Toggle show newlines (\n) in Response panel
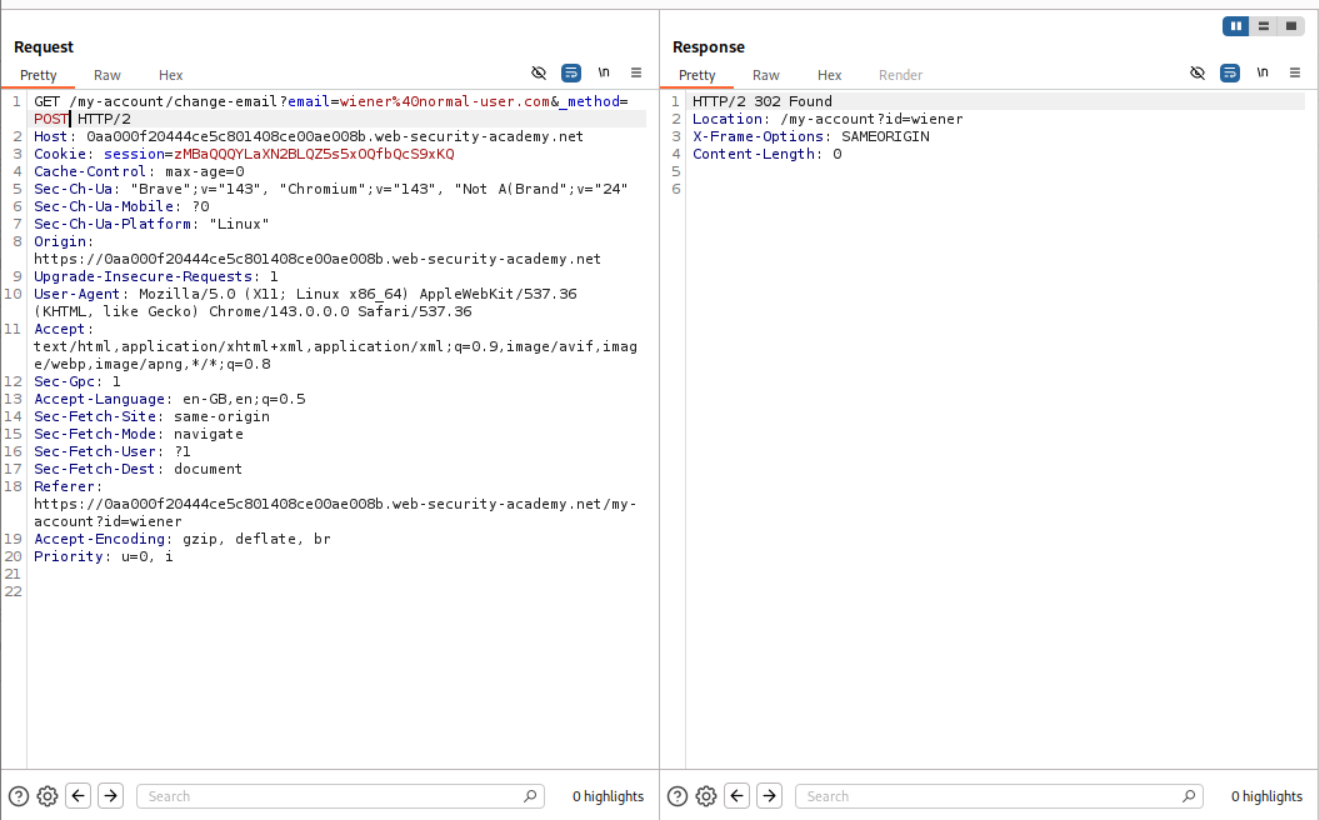This screenshot has width=1319, height=820. pos(1263,73)
